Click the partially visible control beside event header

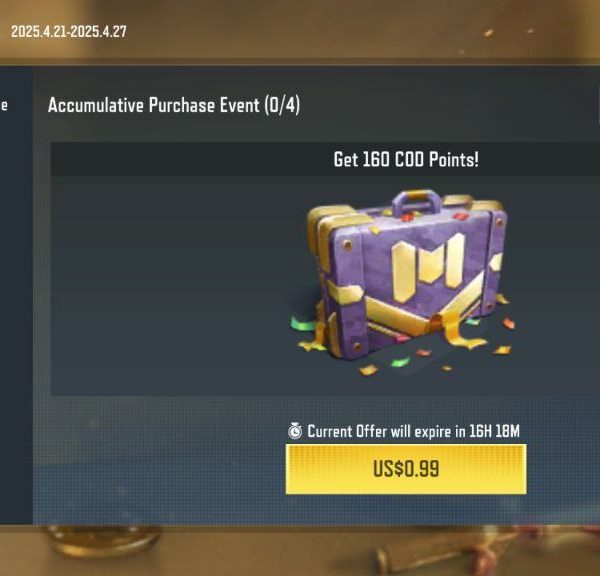598,105
